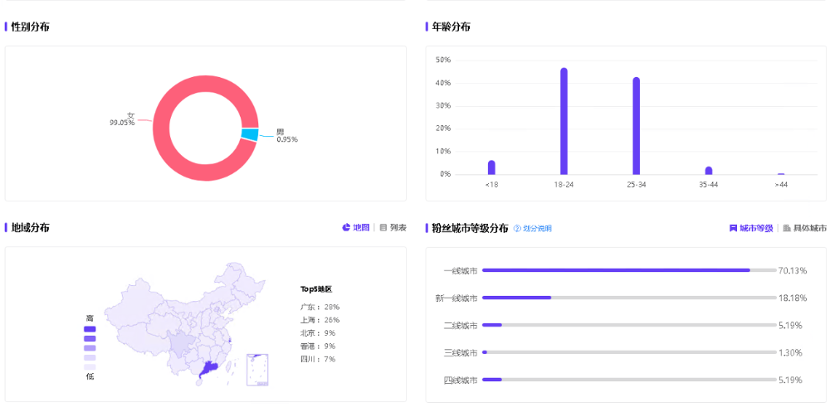830x408 pixels.
Task: Switch region view to 地图 (map) tab
Action: click(x=361, y=228)
